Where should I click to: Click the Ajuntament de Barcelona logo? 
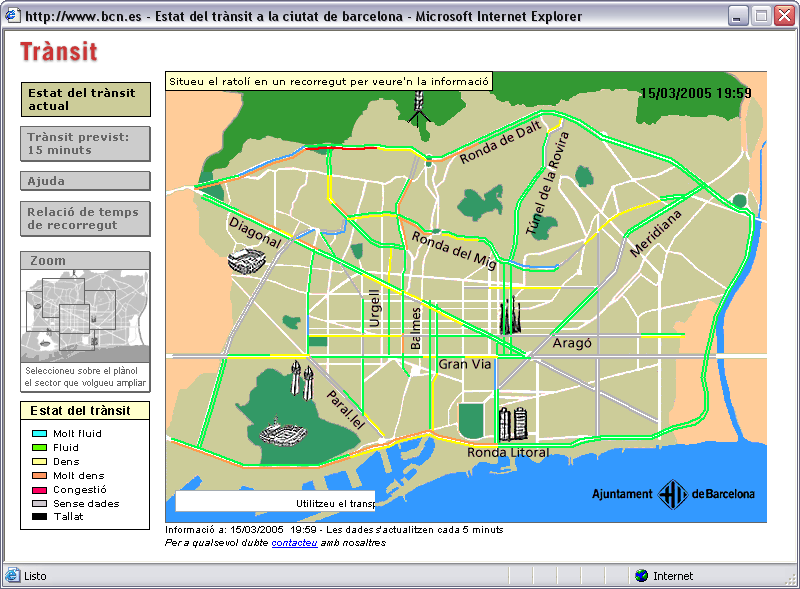coord(672,494)
